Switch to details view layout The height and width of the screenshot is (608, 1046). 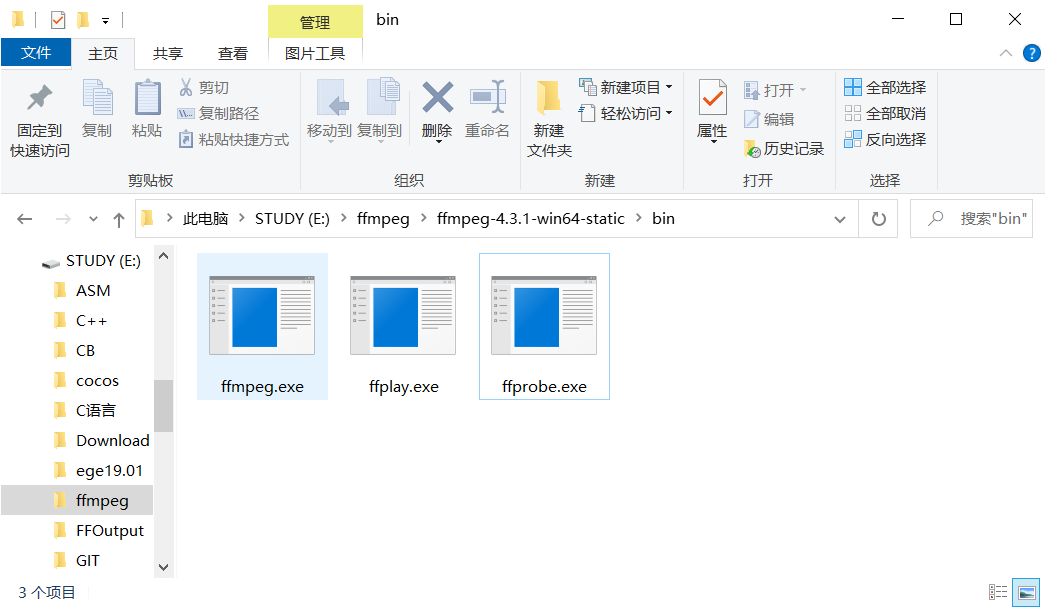click(x=998, y=592)
